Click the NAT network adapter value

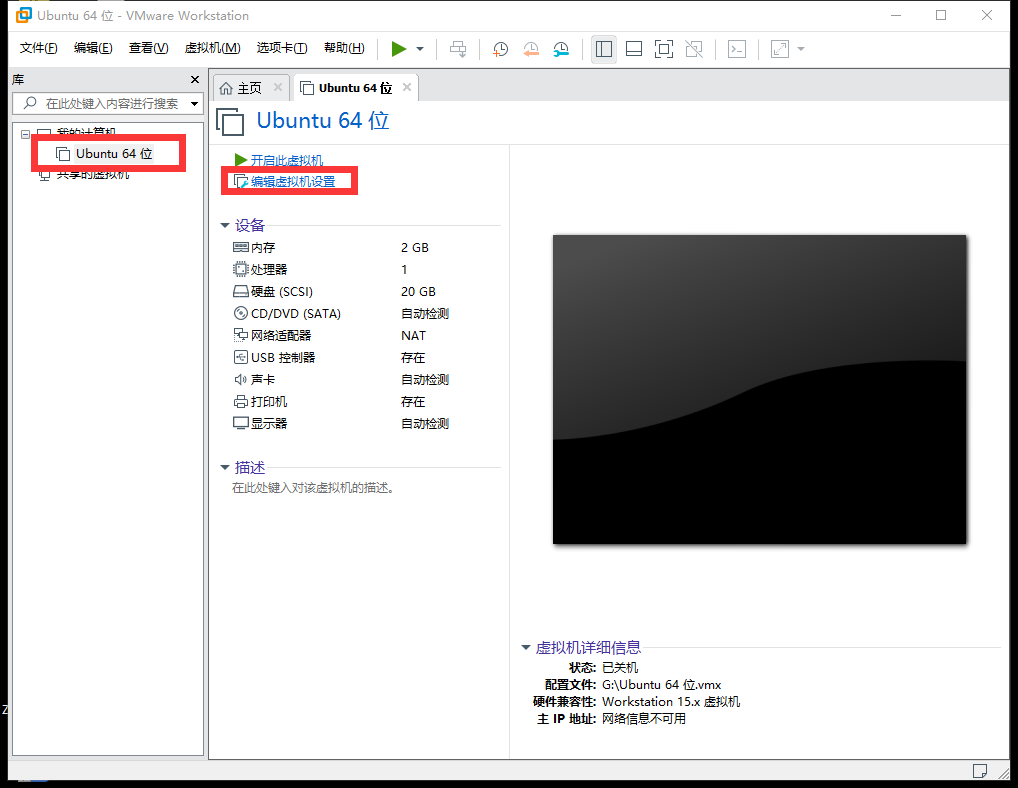(x=414, y=336)
